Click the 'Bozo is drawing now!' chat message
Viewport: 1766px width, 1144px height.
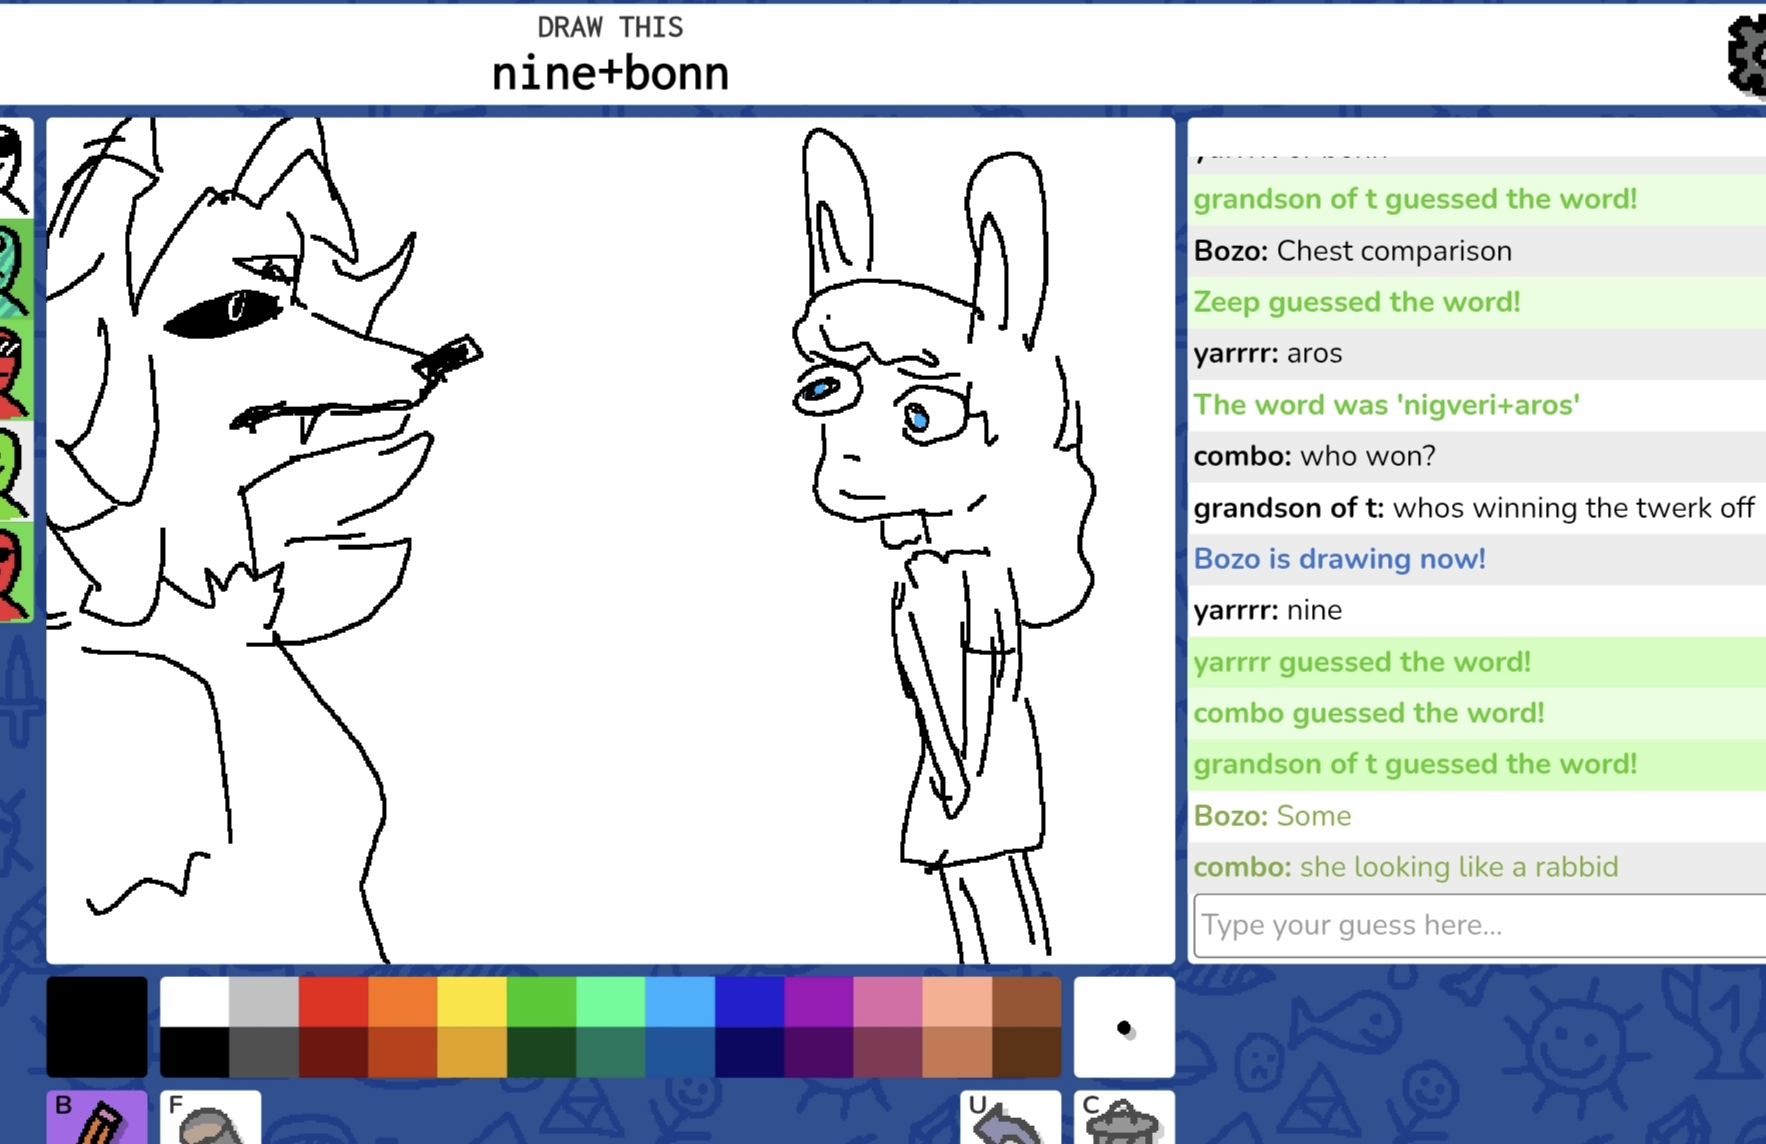pos(1339,559)
